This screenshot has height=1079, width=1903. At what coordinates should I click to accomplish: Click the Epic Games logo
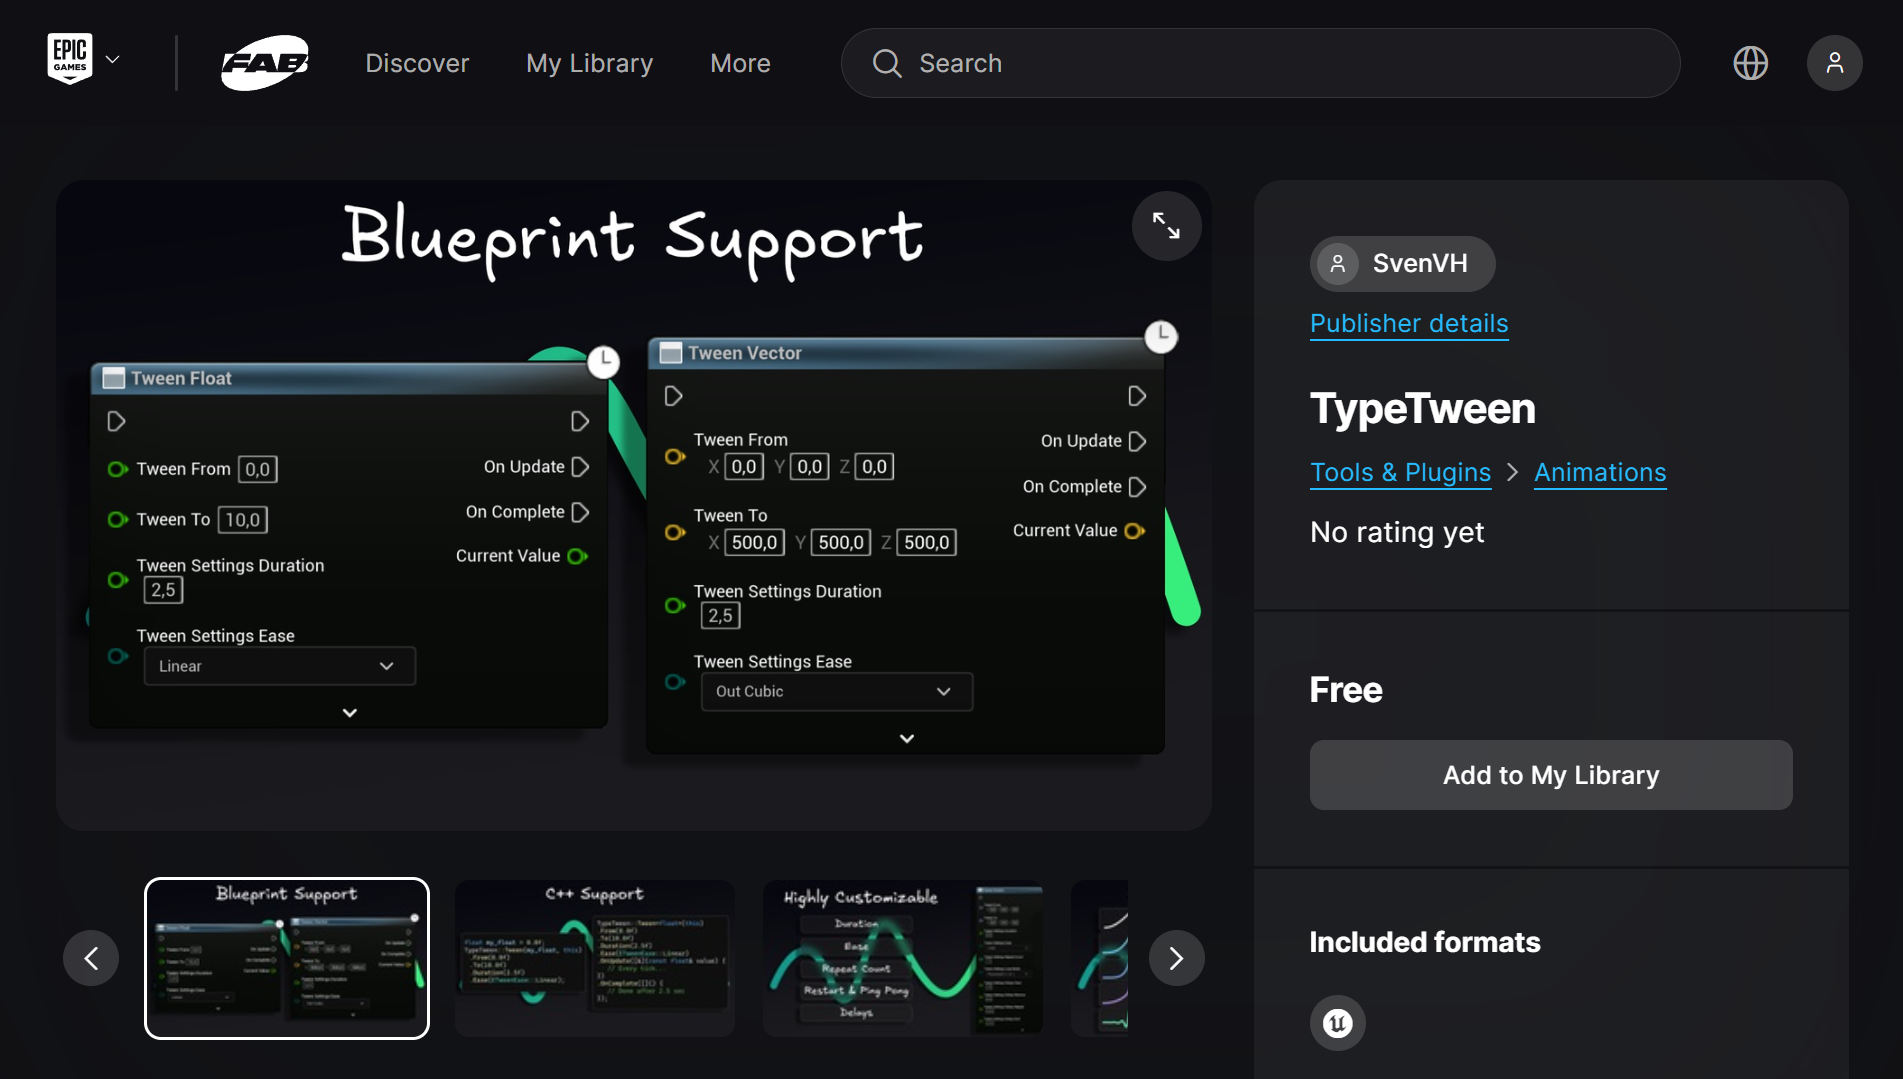pyautogui.click(x=70, y=59)
